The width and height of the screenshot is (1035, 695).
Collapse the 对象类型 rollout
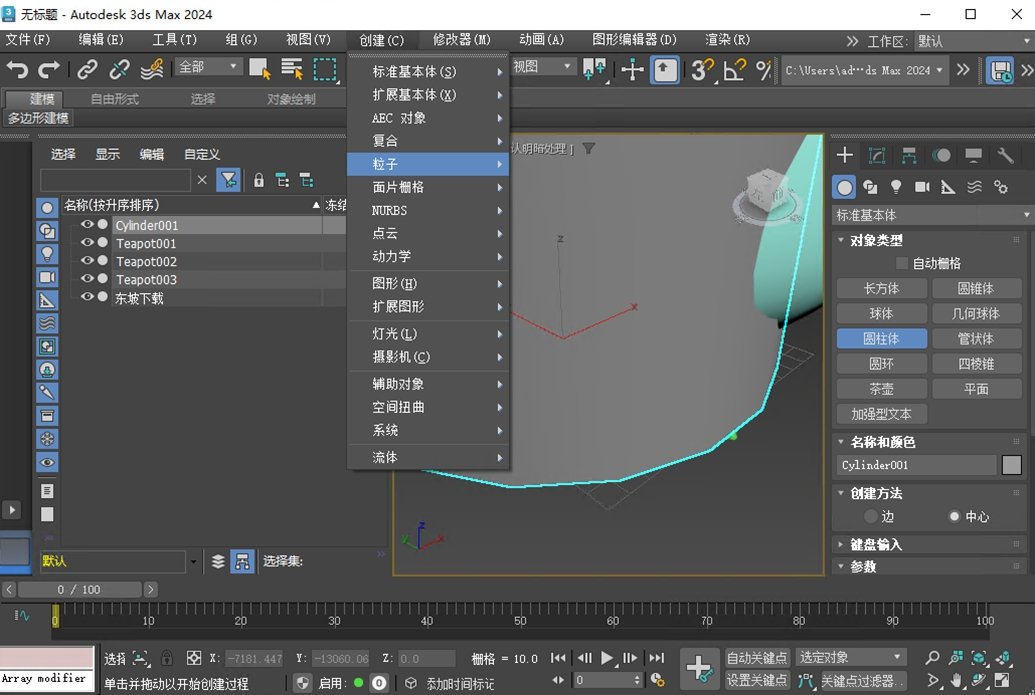(841, 240)
